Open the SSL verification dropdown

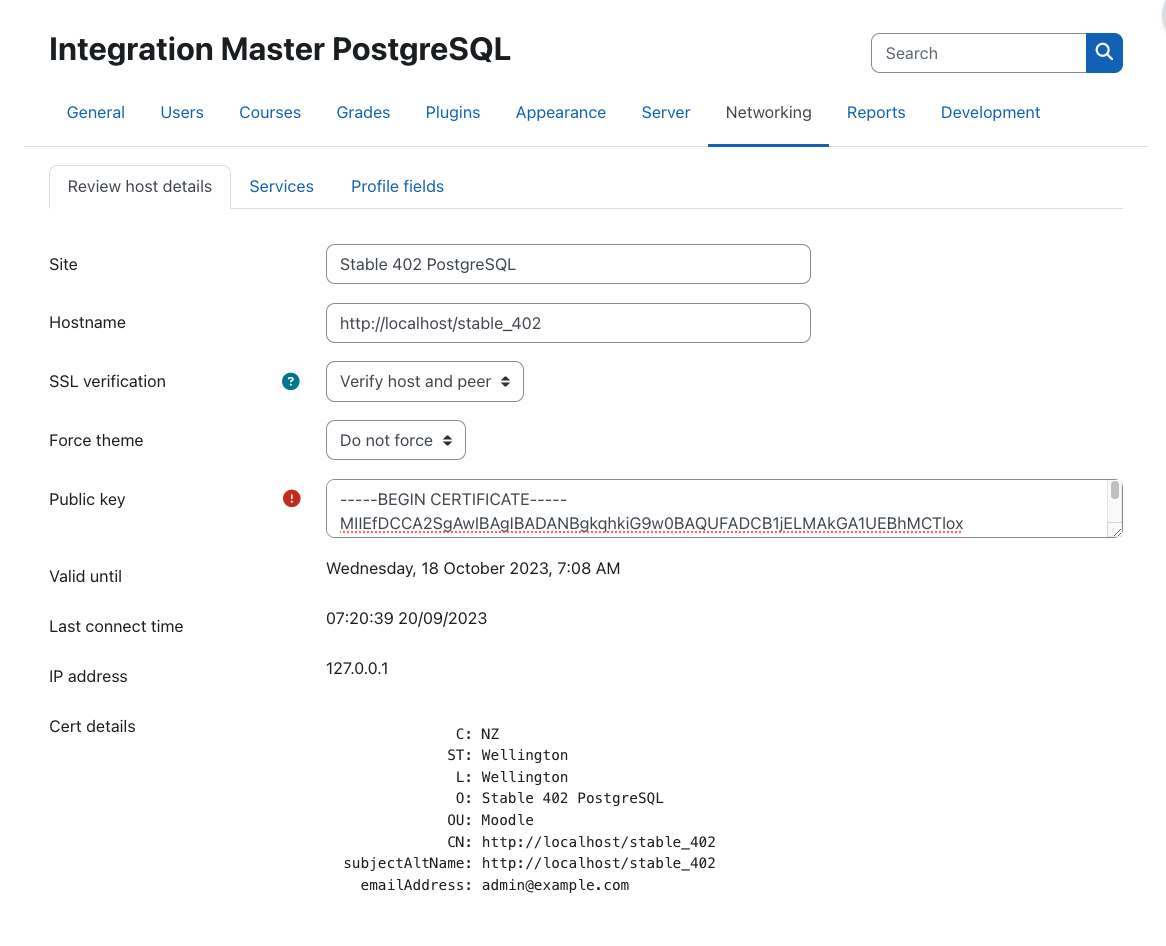tap(425, 382)
